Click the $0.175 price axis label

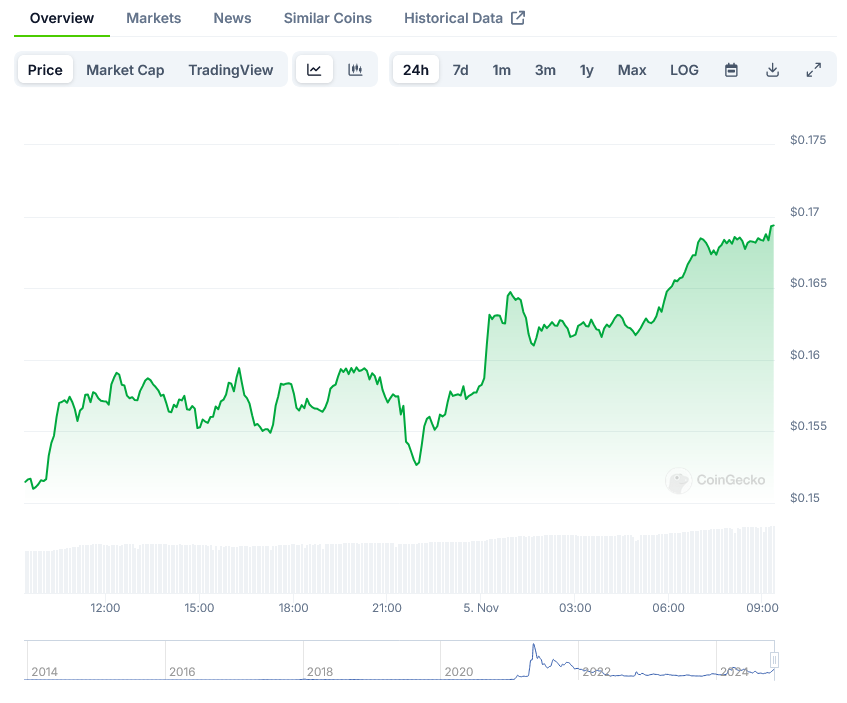pos(808,140)
